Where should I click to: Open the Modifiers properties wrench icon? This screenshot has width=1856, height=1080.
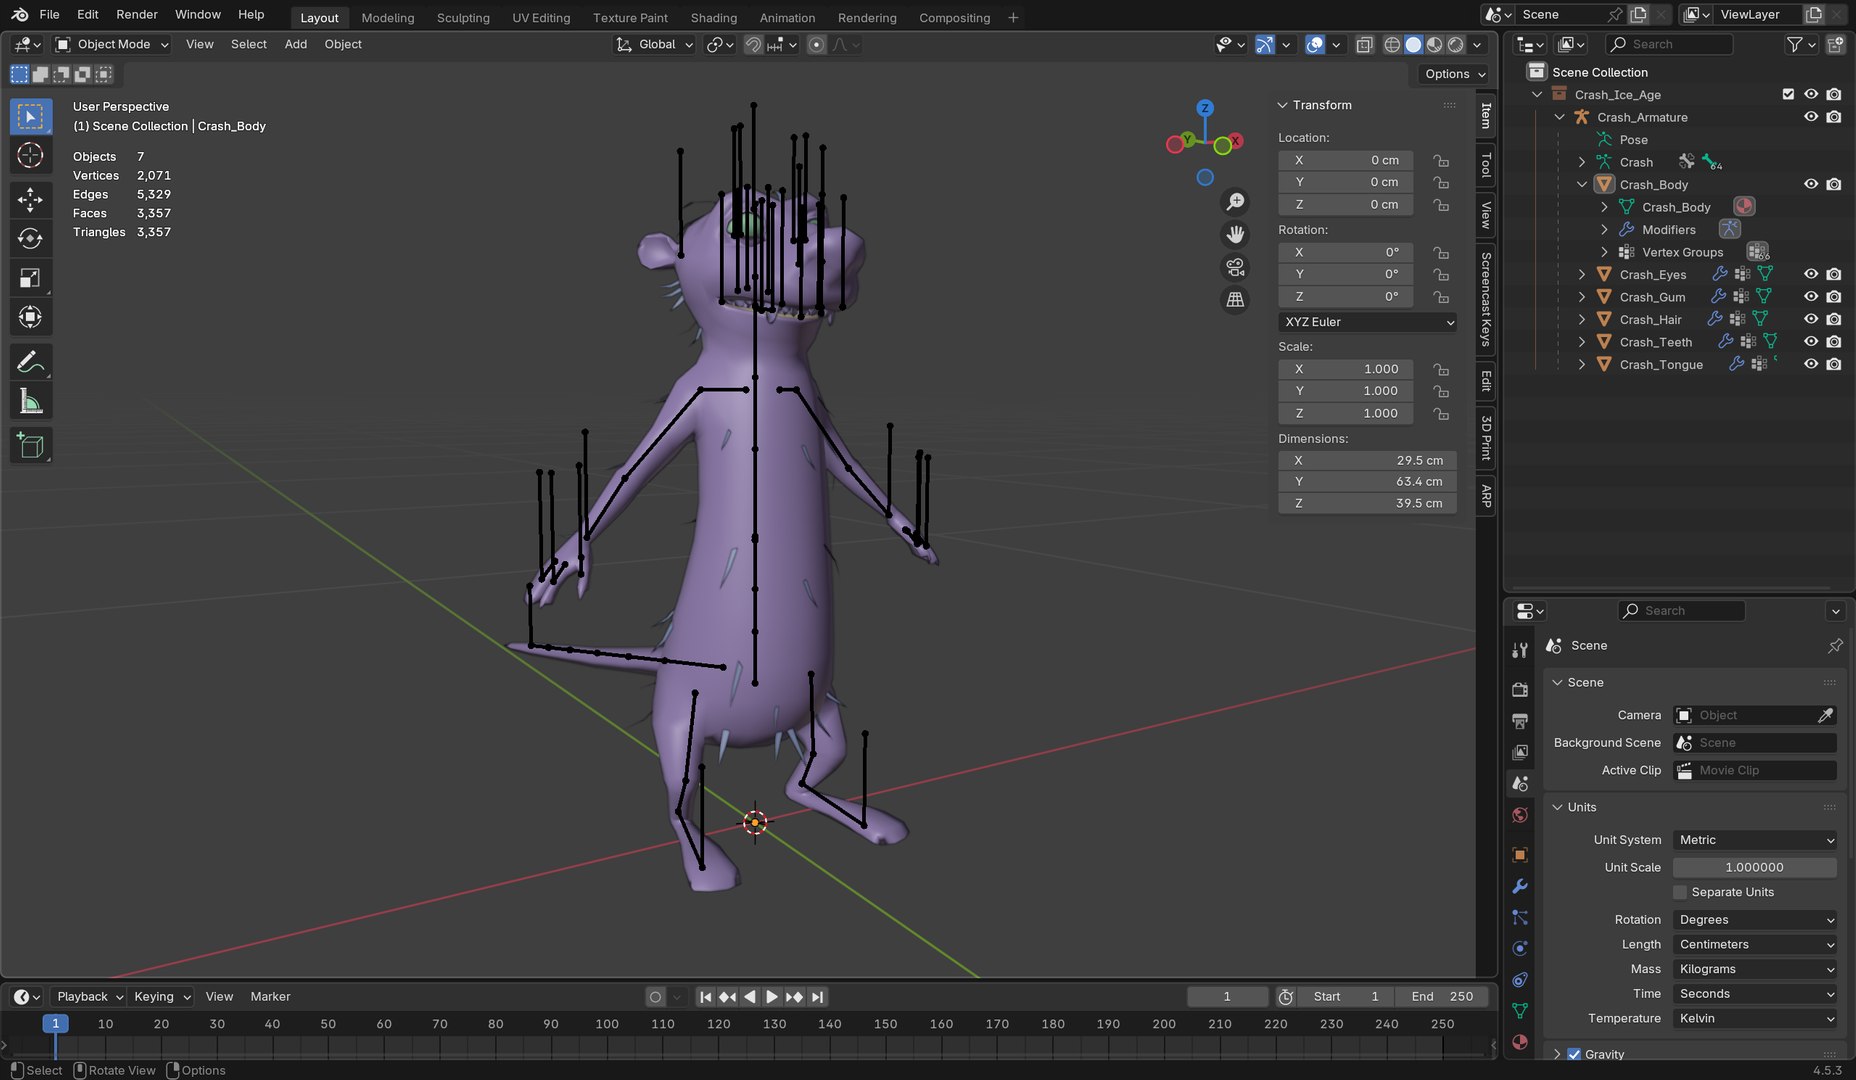1520,886
